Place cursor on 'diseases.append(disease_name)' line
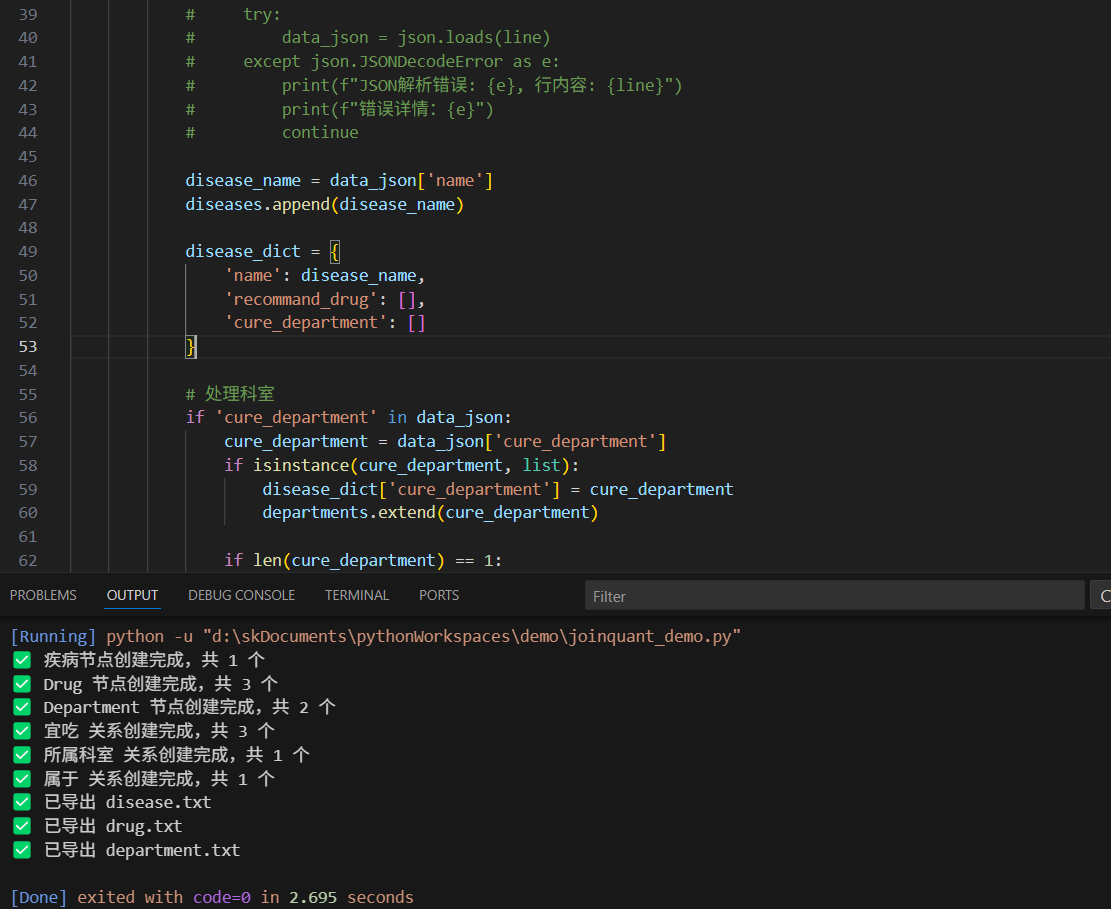 click(x=324, y=204)
